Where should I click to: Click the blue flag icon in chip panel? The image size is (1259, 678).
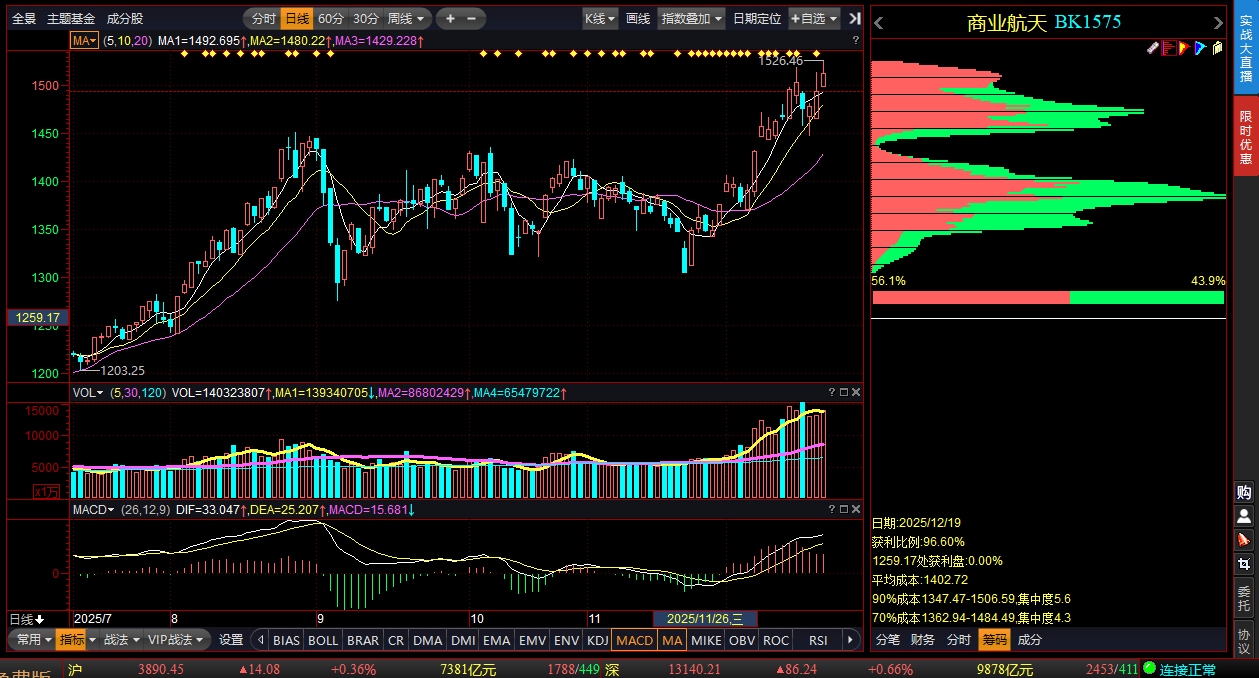pyautogui.click(x=1200, y=47)
